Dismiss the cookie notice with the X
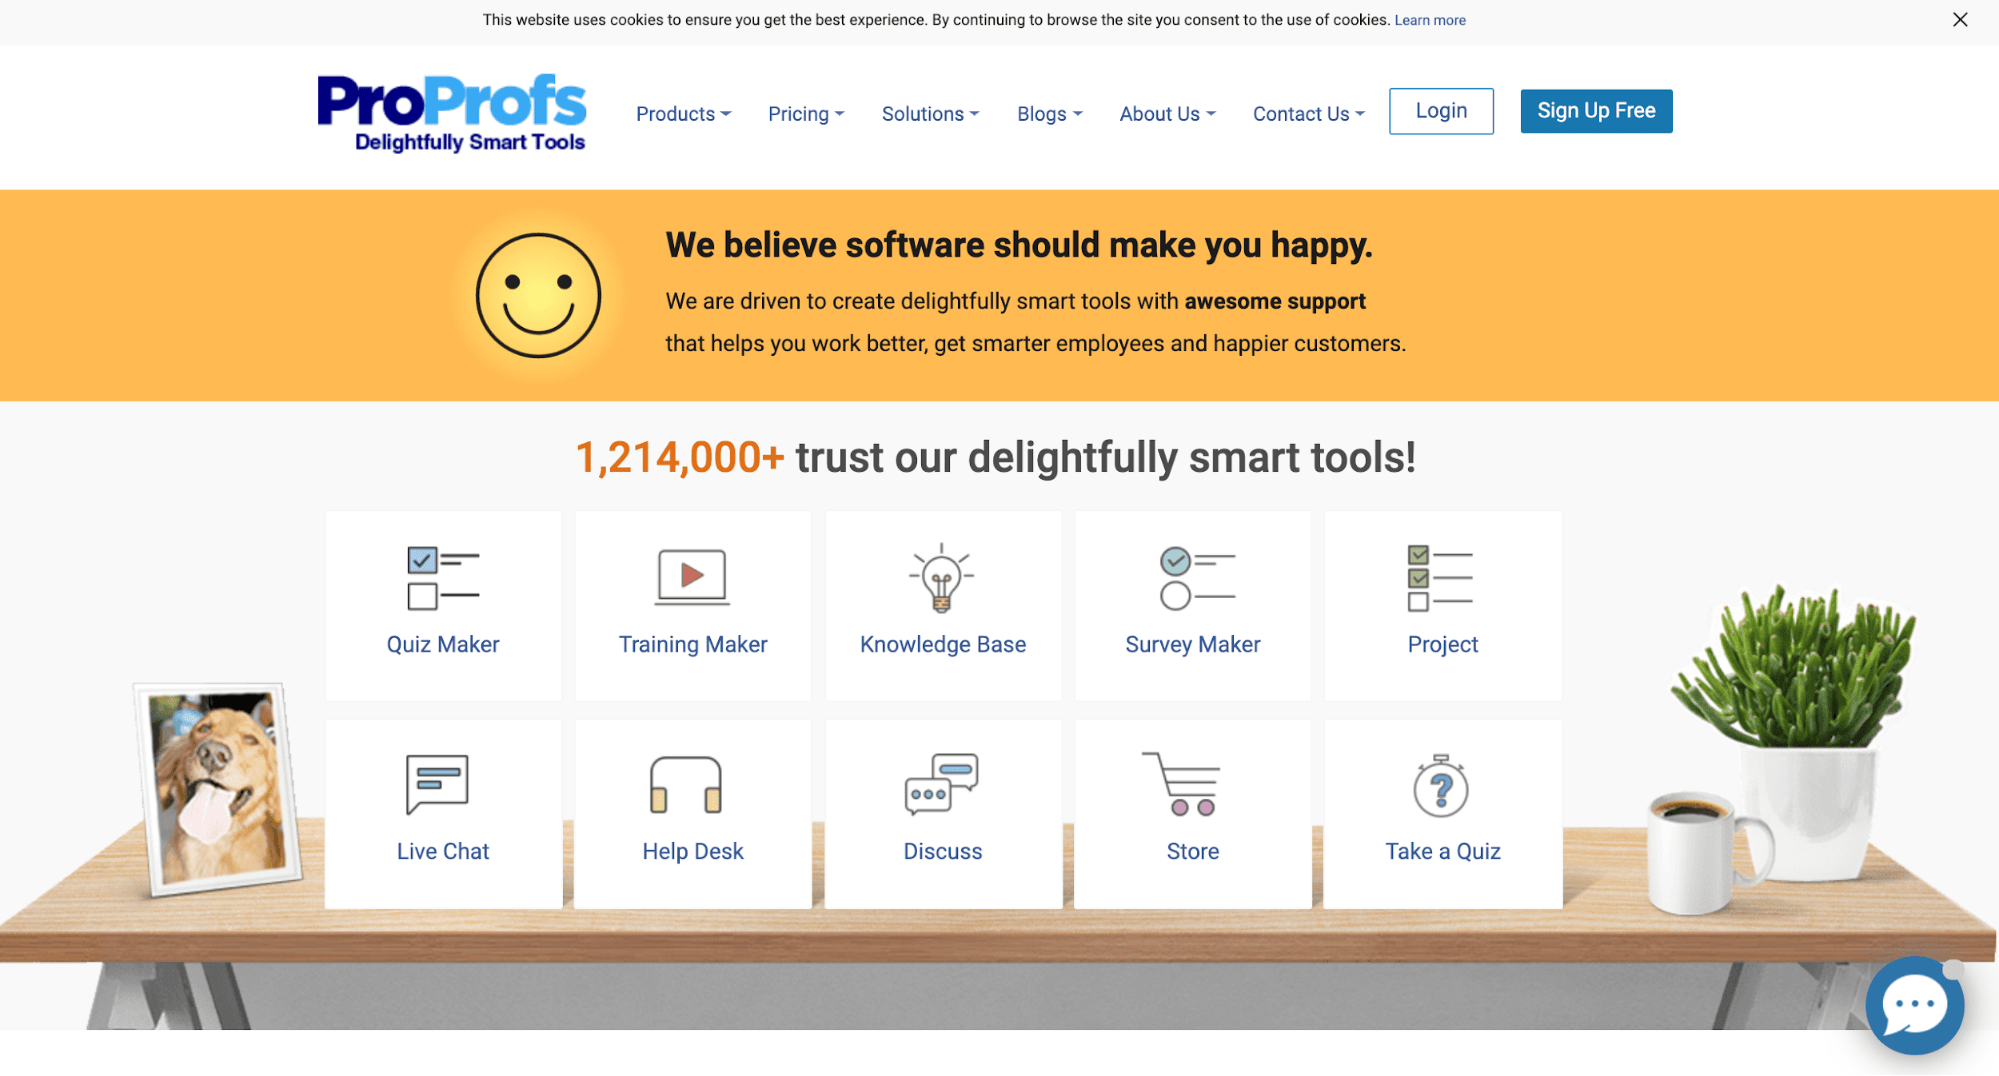The image size is (1999, 1076). tap(1960, 20)
